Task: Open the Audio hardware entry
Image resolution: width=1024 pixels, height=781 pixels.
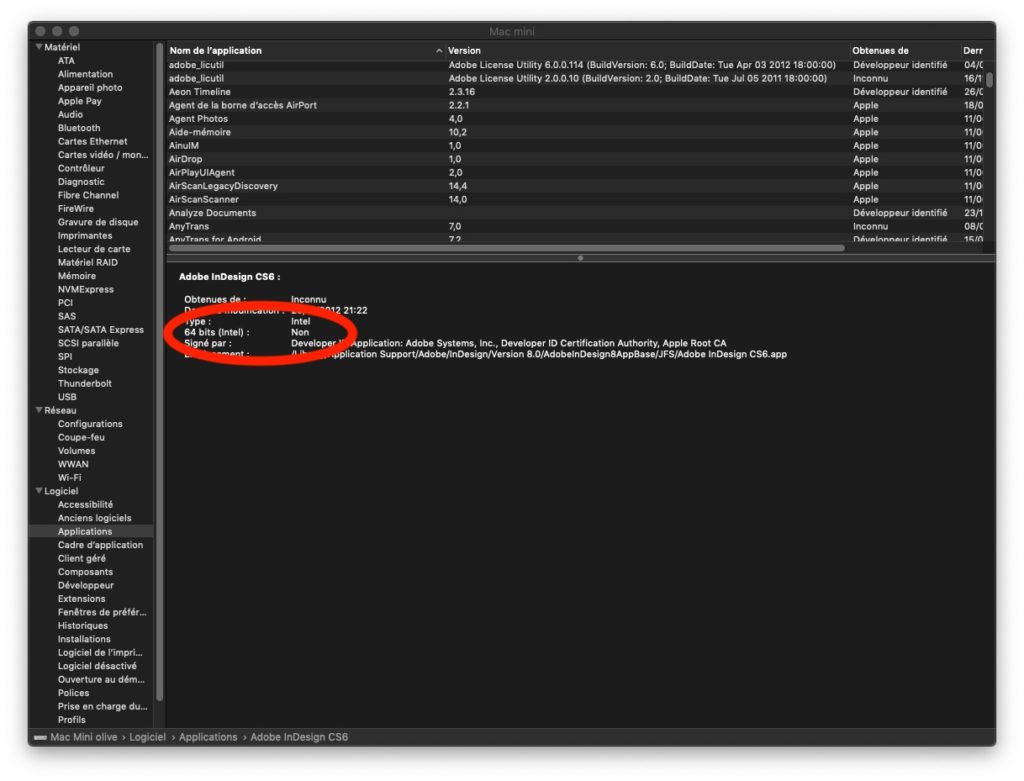Action: click(70, 114)
